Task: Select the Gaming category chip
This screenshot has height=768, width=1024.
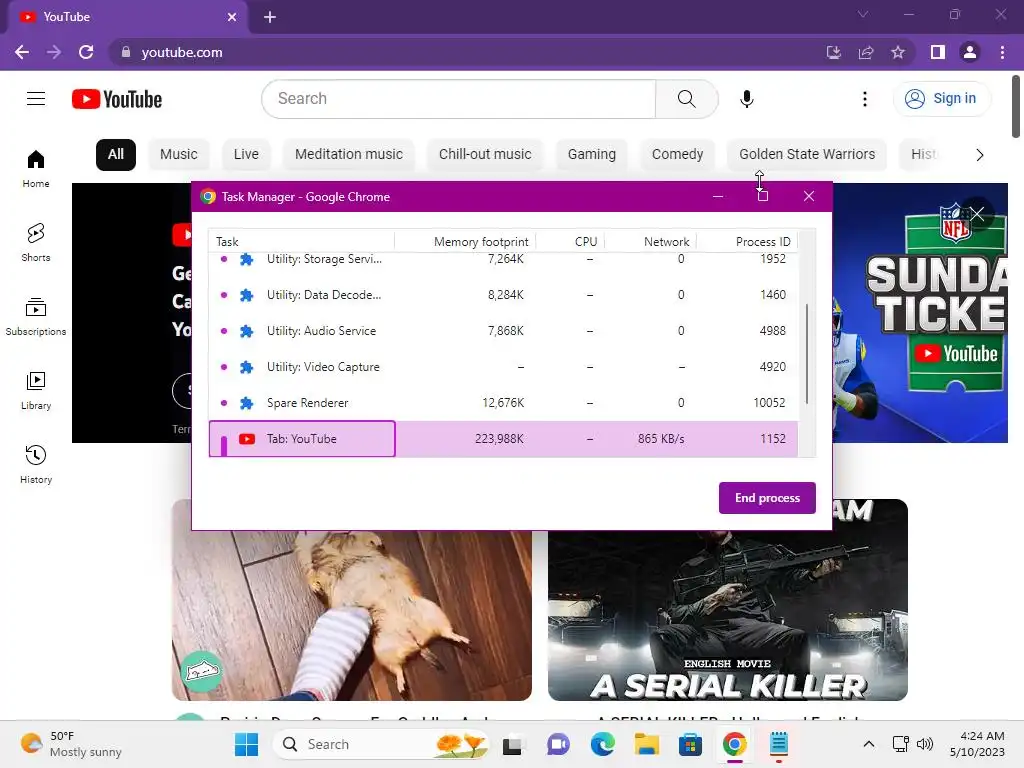Action: click(592, 155)
